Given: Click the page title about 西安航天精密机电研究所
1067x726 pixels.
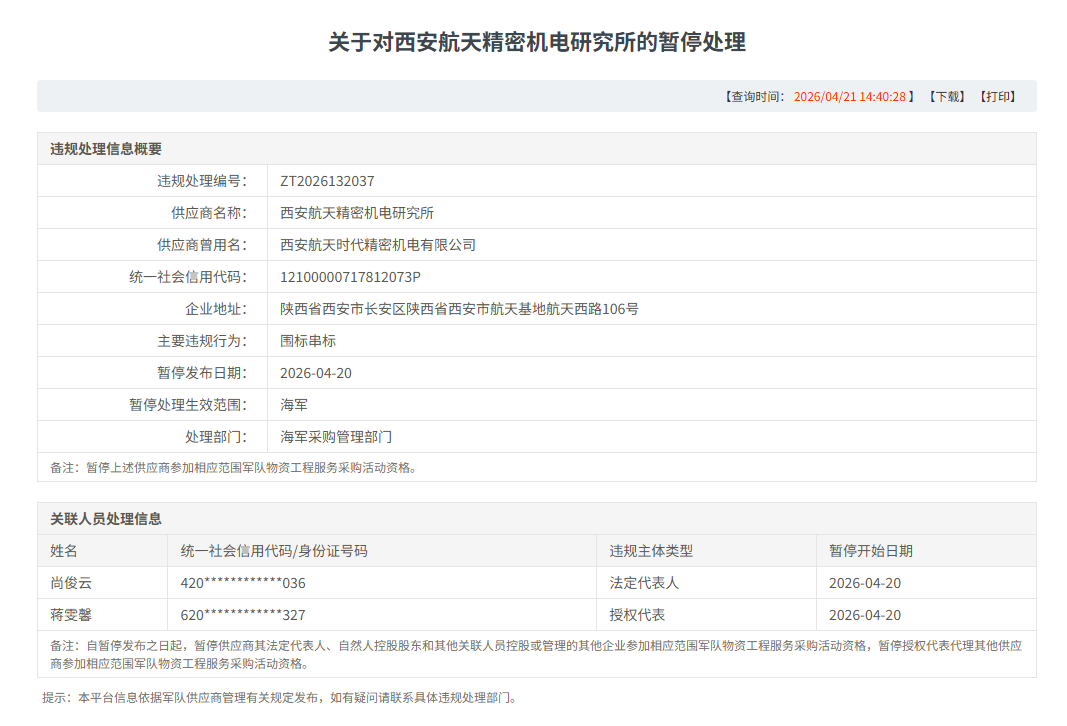Looking at the screenshot, I should click(x=537, y=43).
